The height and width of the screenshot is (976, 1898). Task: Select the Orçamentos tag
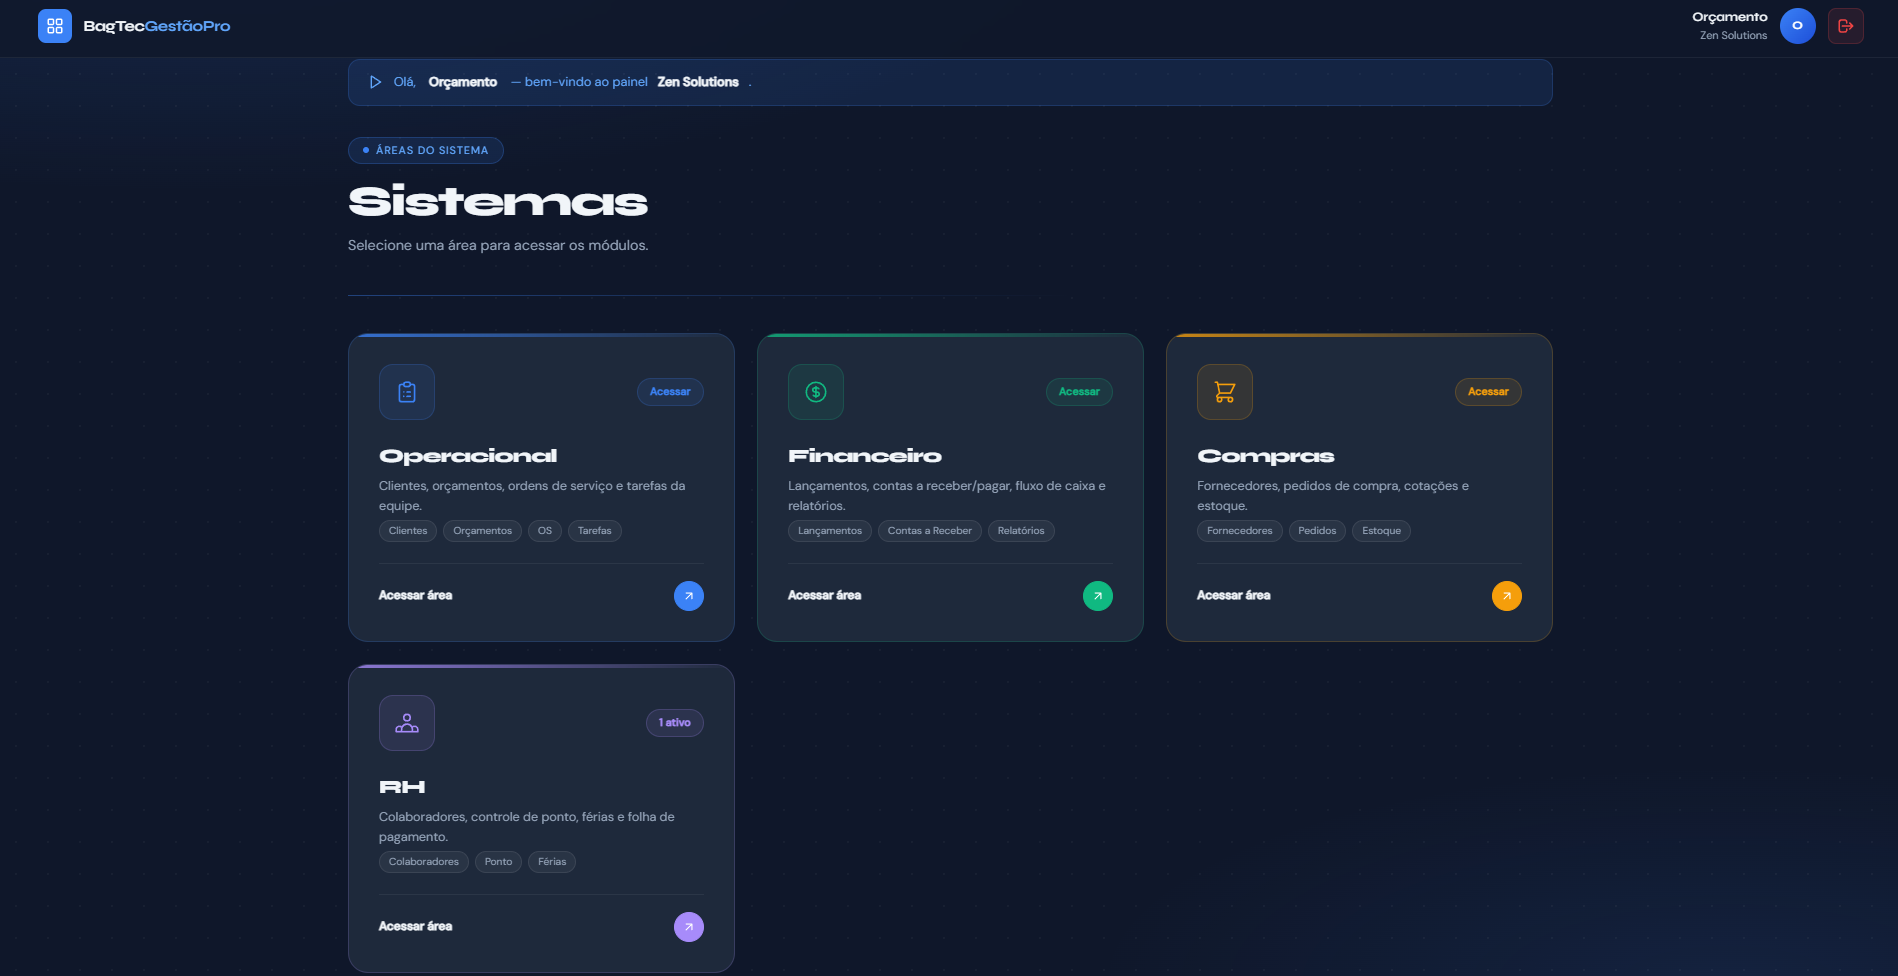coord(482,531)
